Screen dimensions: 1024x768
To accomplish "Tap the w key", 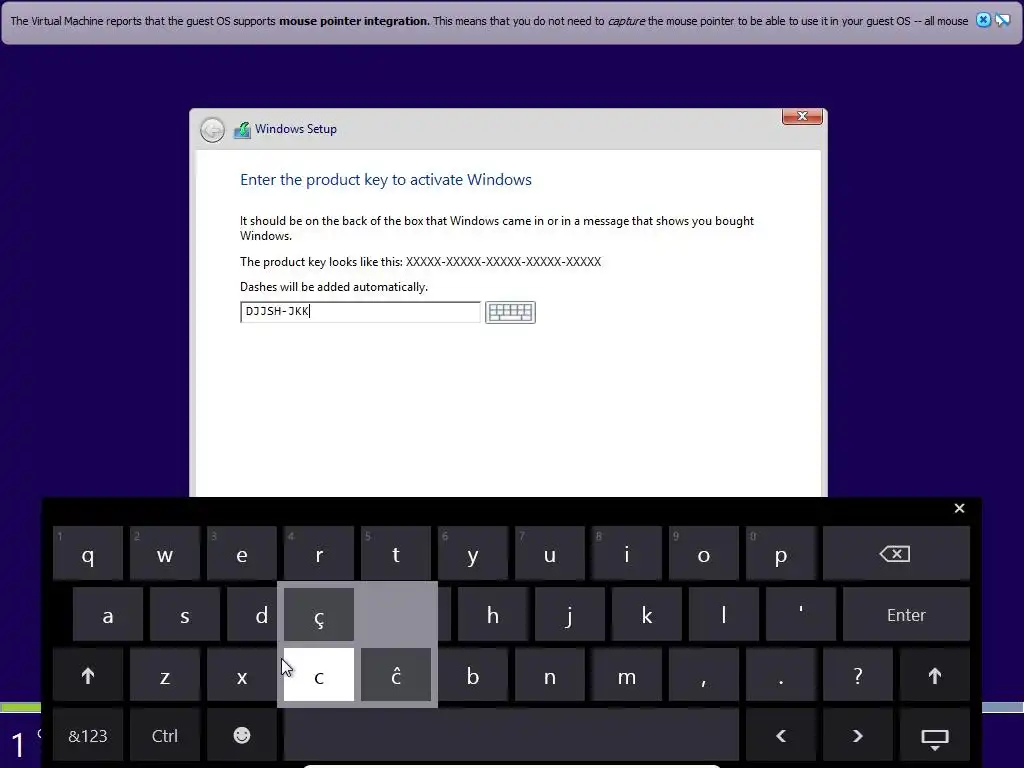I will click(165, 554).
